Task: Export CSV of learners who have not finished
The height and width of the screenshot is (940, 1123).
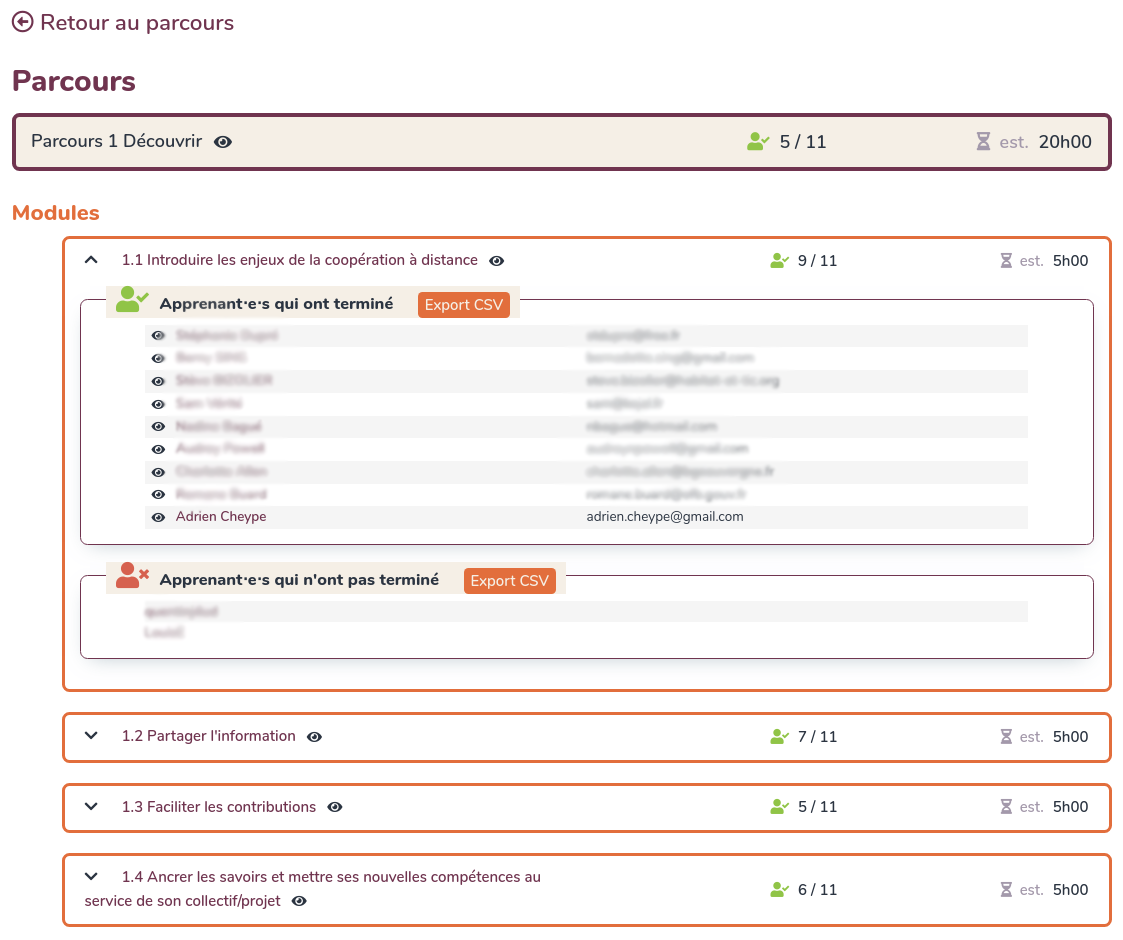Action: 509,581
